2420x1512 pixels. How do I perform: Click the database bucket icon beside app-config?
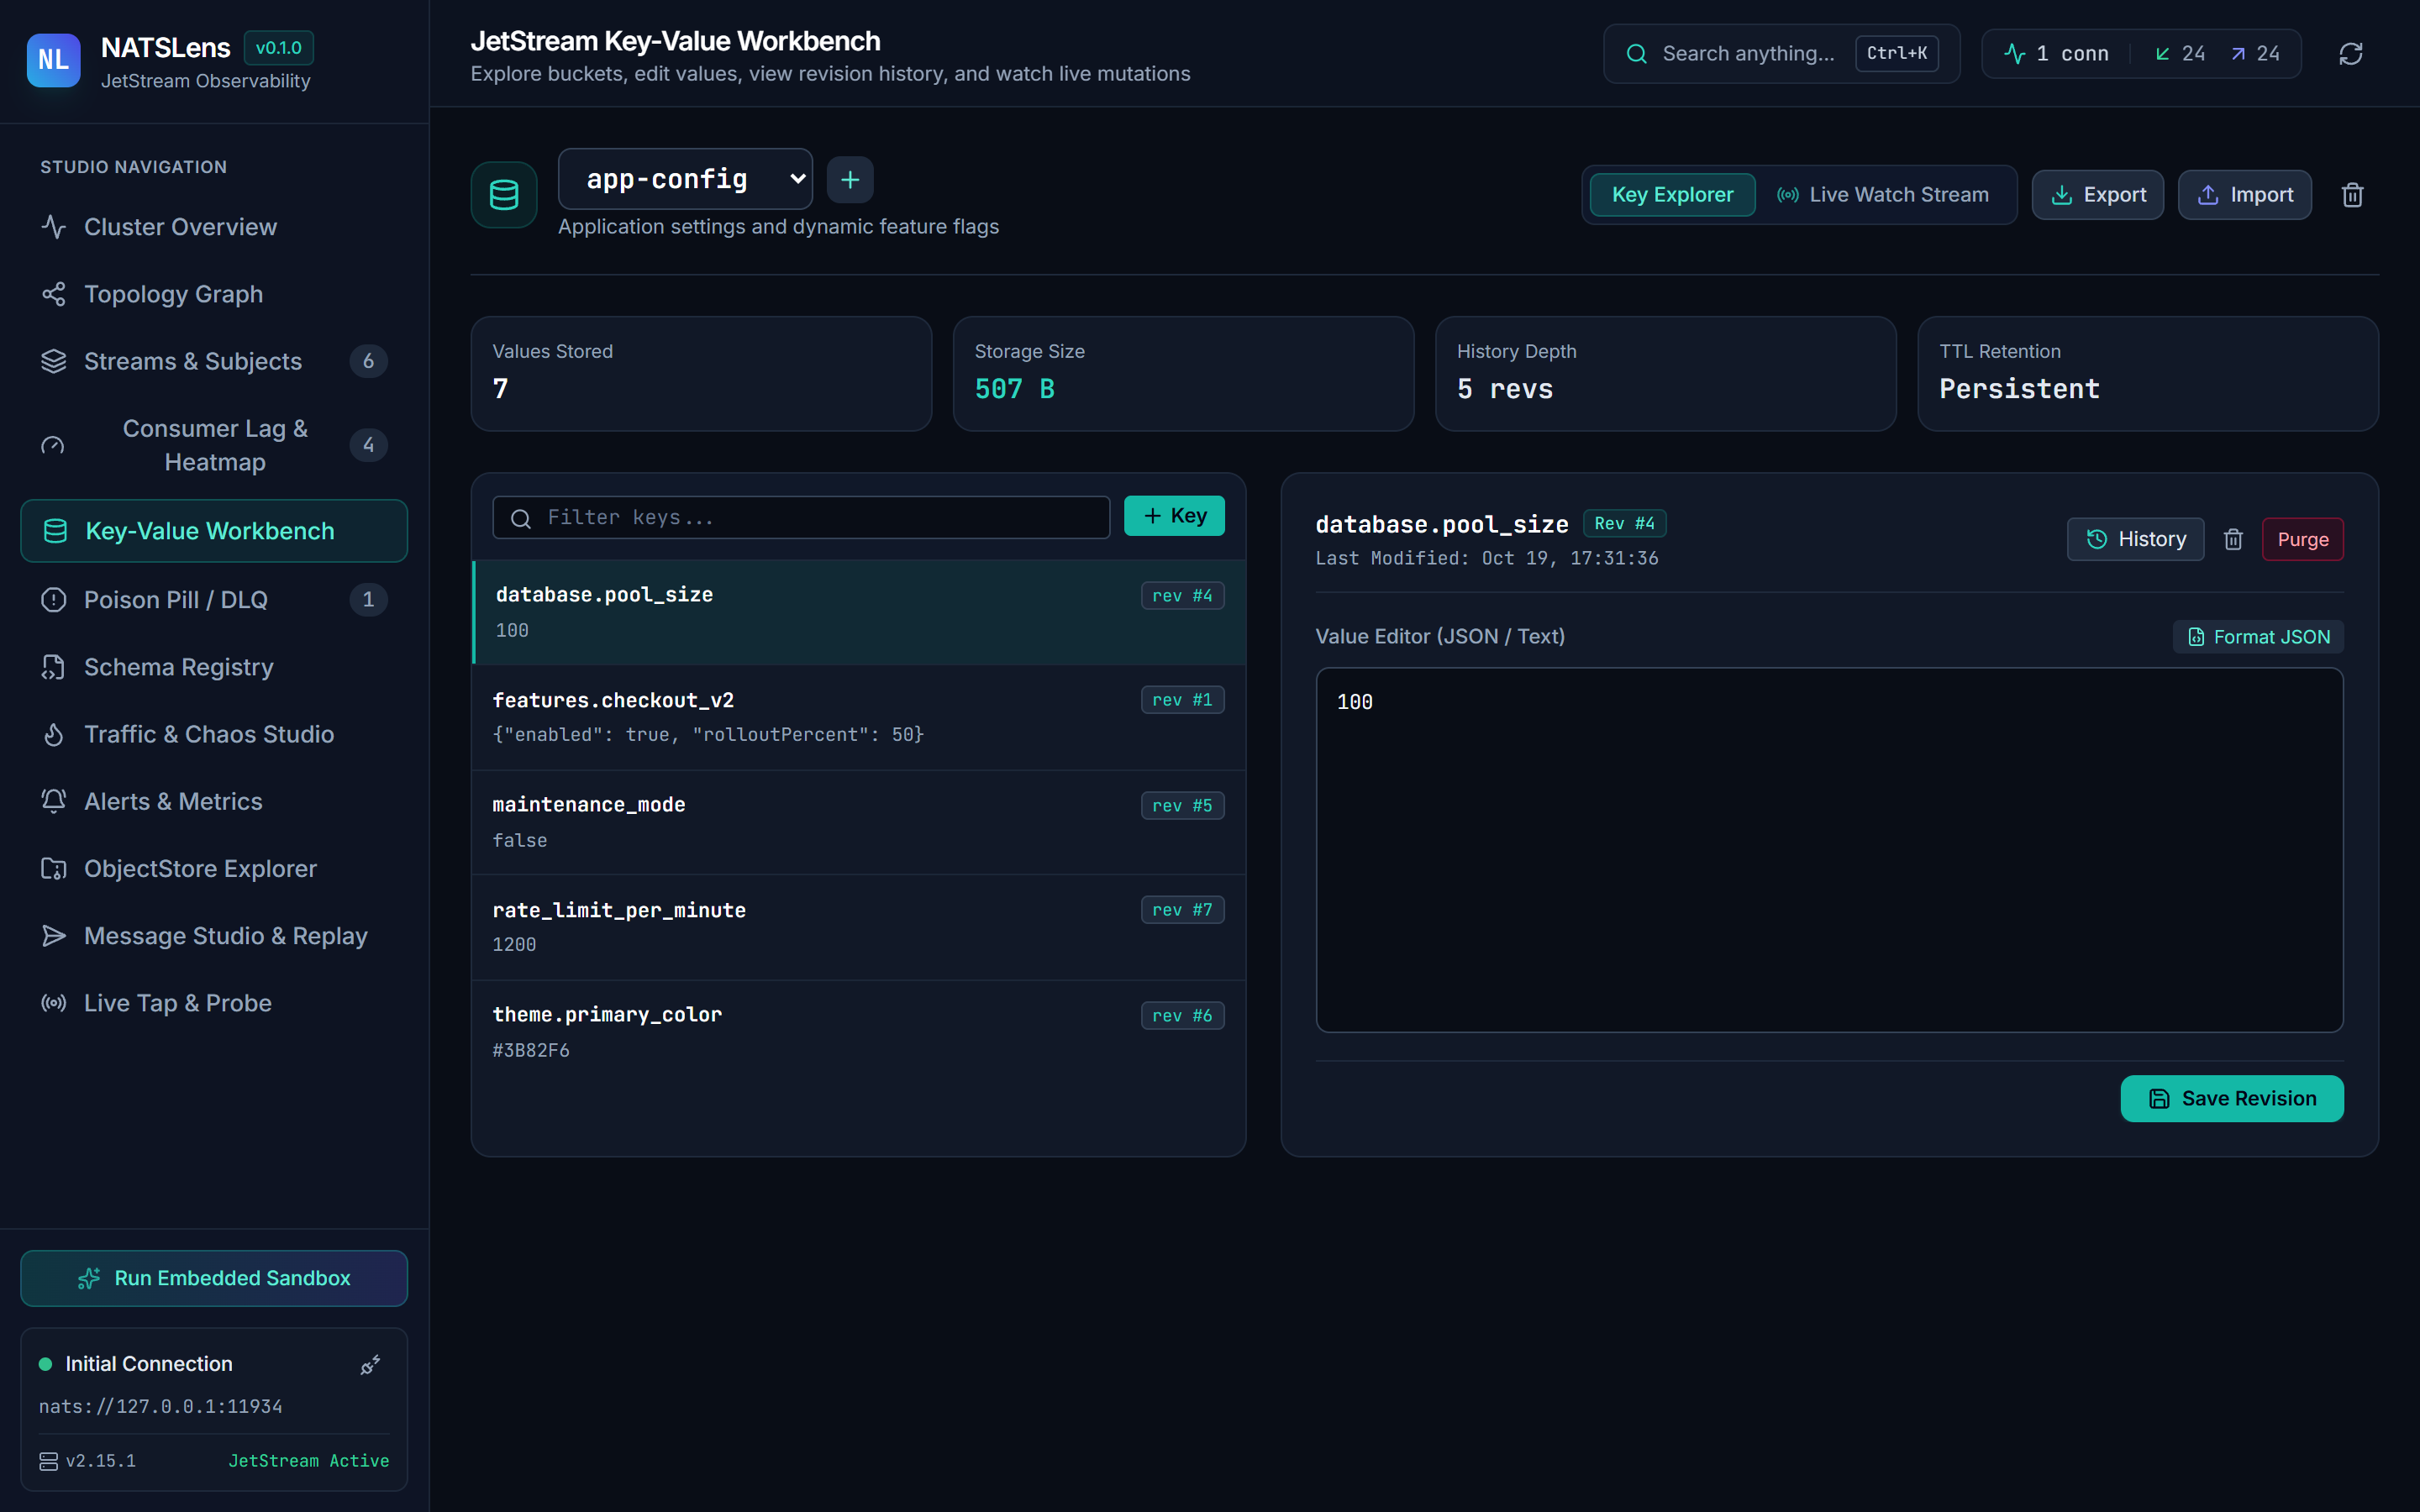coord(504,195)
